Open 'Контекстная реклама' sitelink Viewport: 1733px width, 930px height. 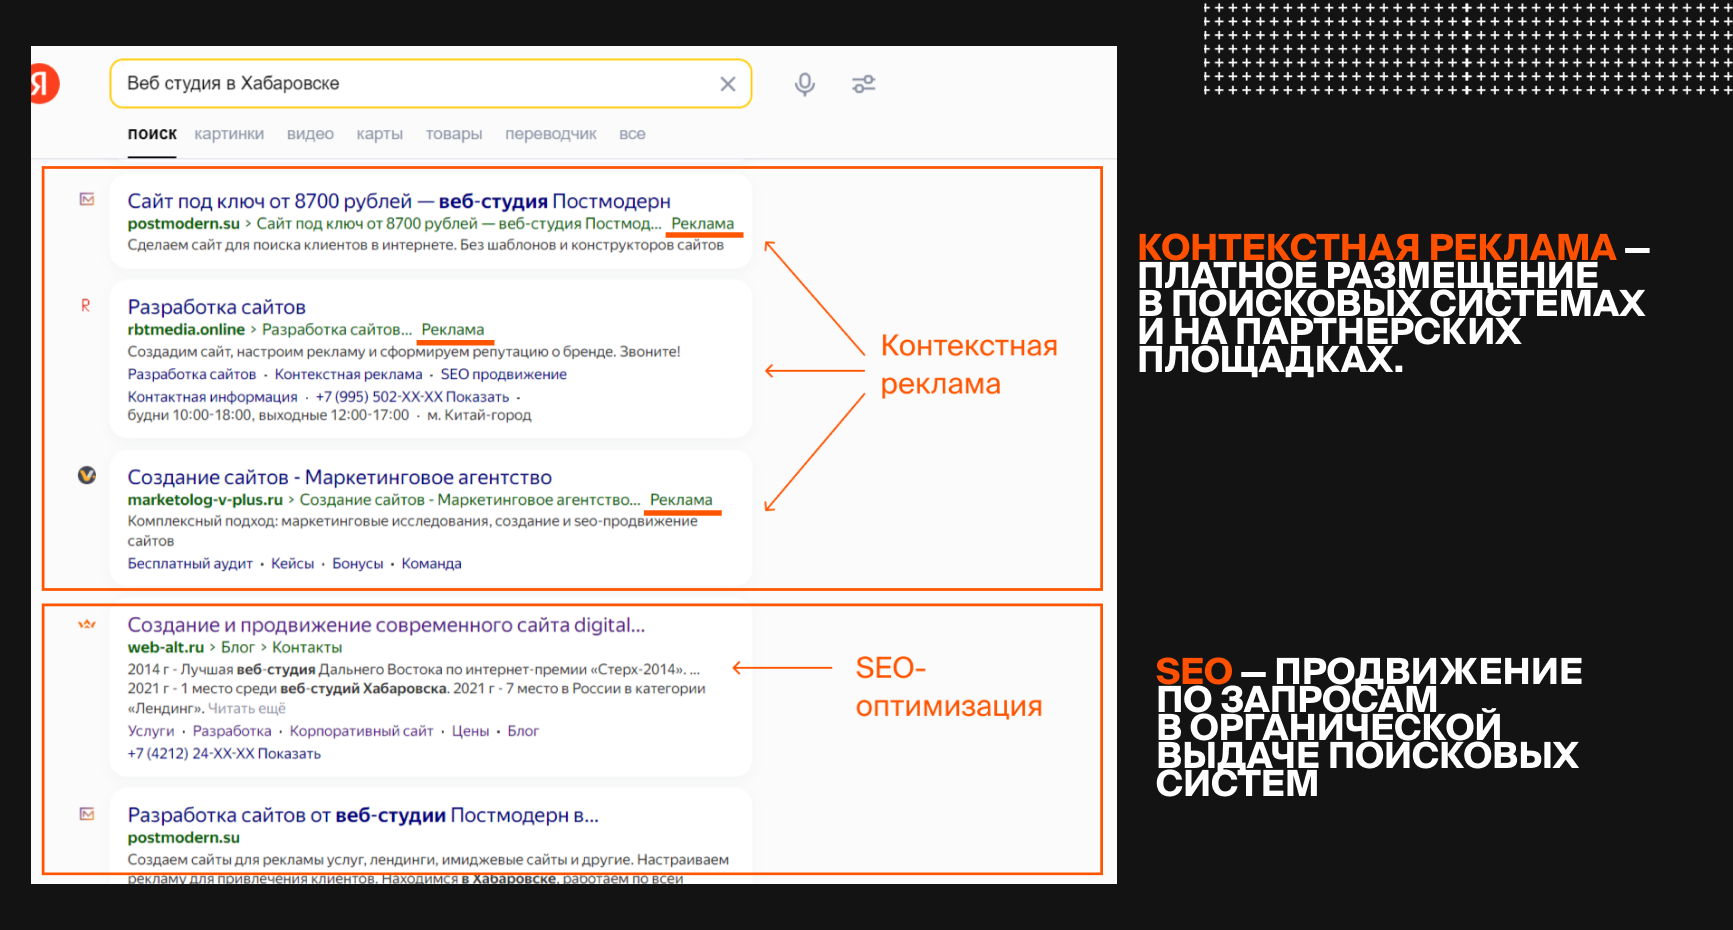click(349, 374)
